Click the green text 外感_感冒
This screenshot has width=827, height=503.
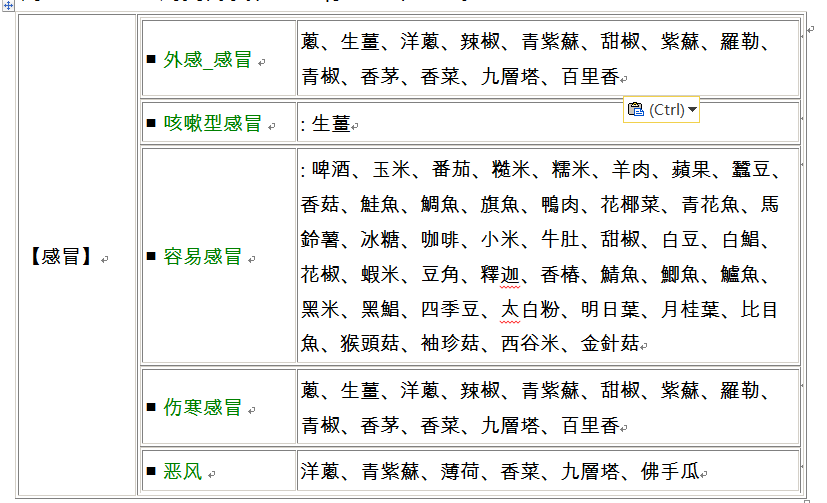click(207, 60)
